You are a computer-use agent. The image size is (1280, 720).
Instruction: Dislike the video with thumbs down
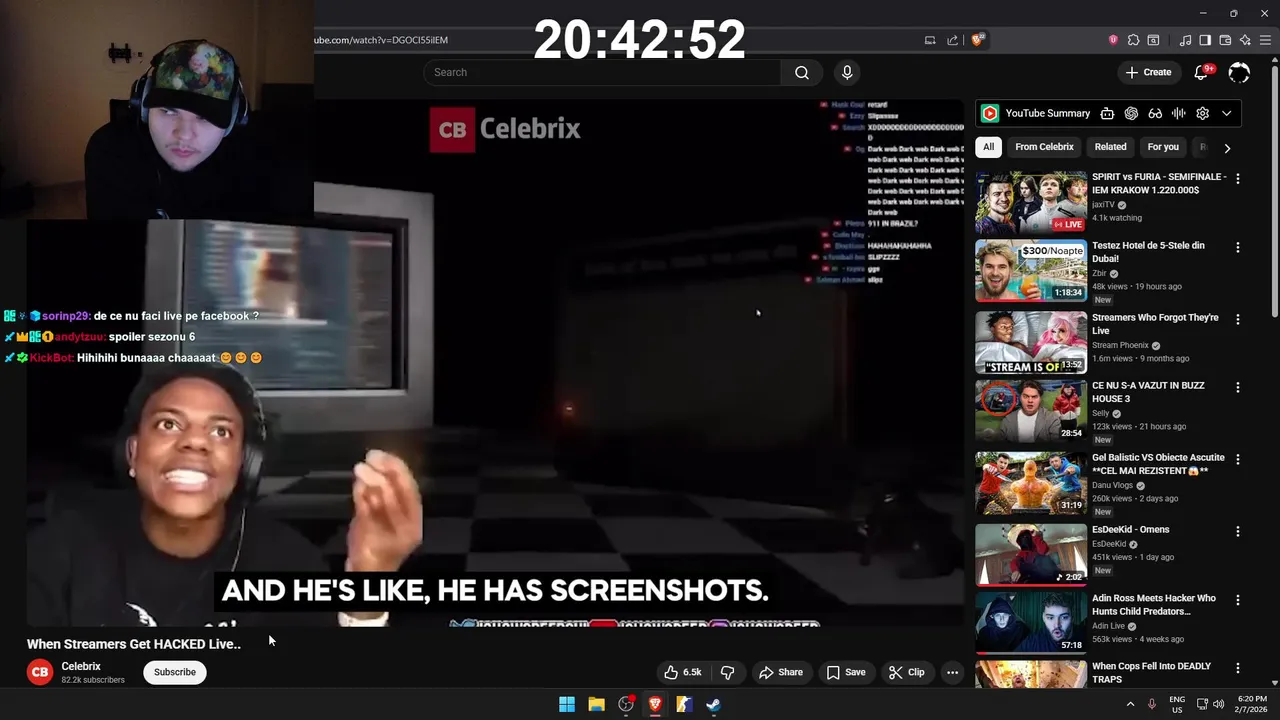[x=728, y=672]
